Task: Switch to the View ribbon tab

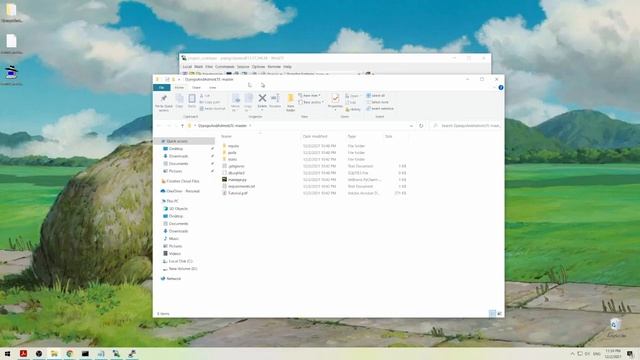Action: click(213, 87)
